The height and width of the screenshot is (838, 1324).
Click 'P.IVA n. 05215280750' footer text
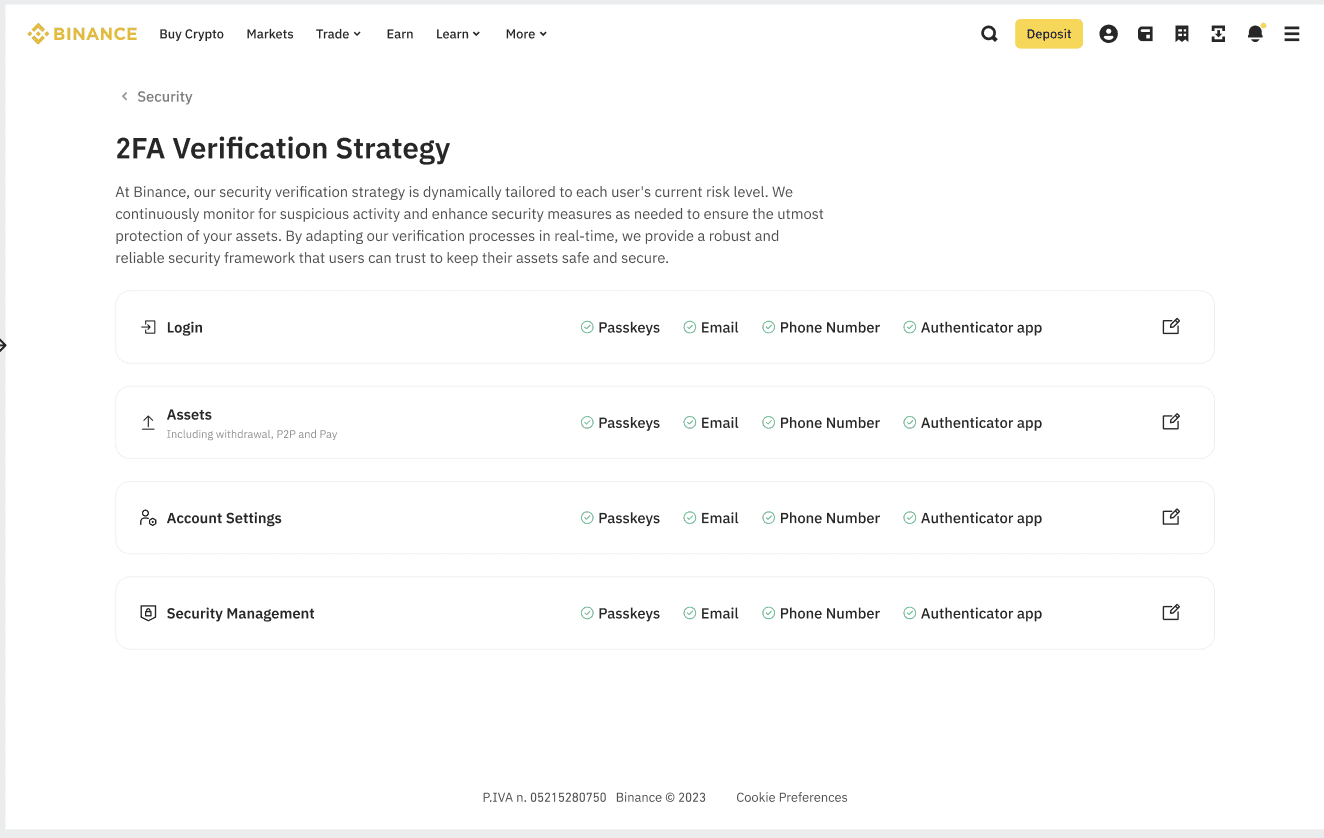click(x=544, y=797)
